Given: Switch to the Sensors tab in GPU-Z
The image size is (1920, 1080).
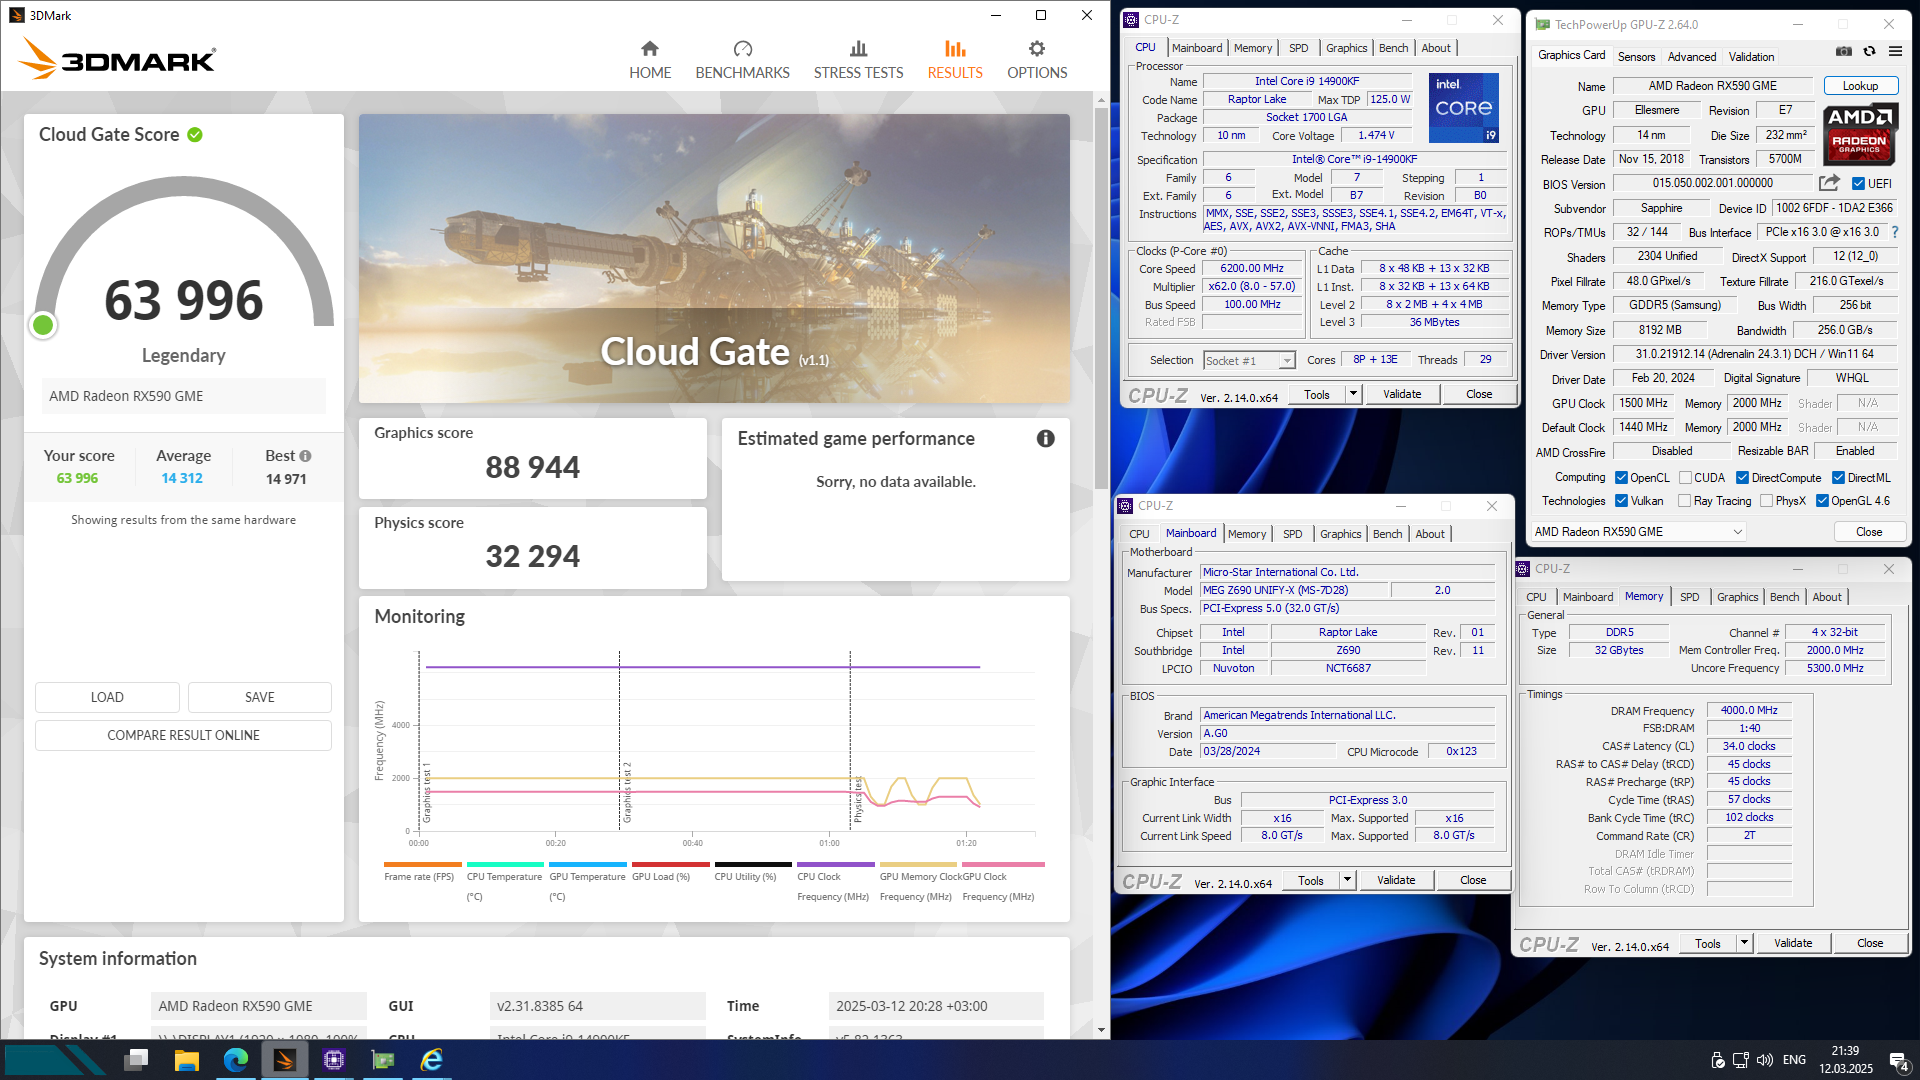Looking at the screenshot, I should [1636, 57].
